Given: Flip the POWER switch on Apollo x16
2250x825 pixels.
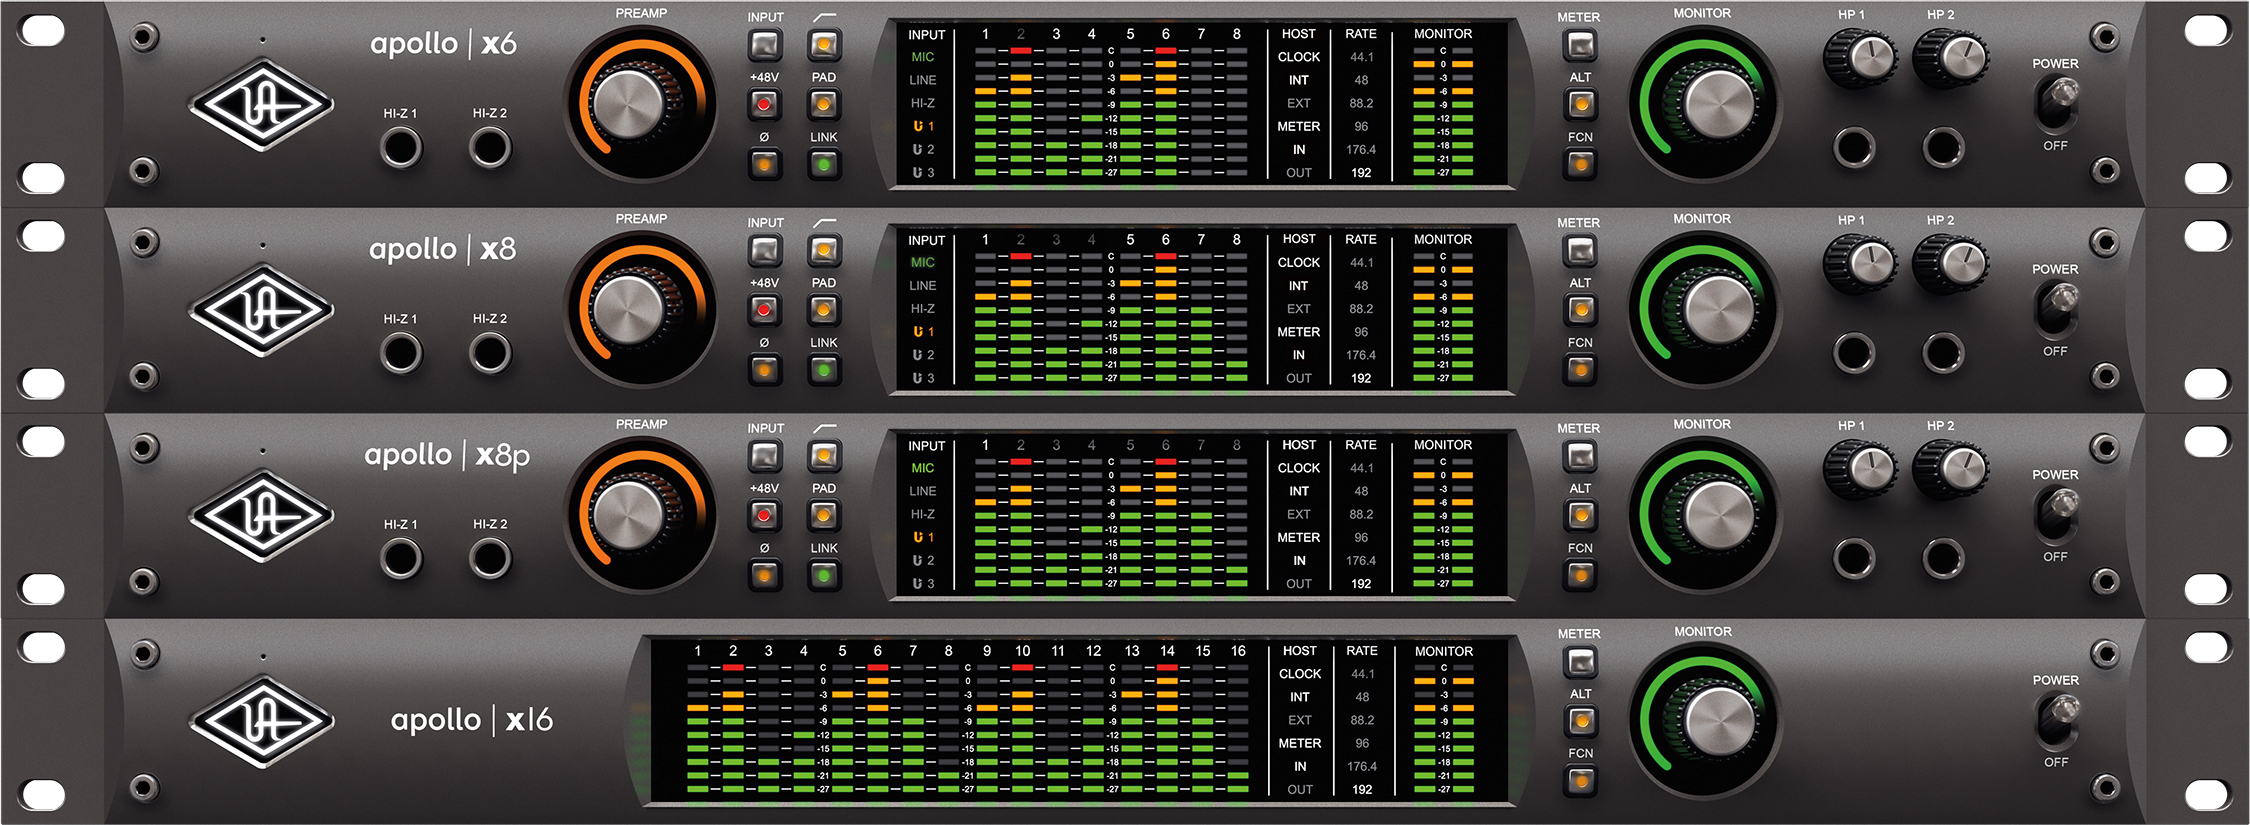Looking at the screenshot, I should [x=2057, y=721].
